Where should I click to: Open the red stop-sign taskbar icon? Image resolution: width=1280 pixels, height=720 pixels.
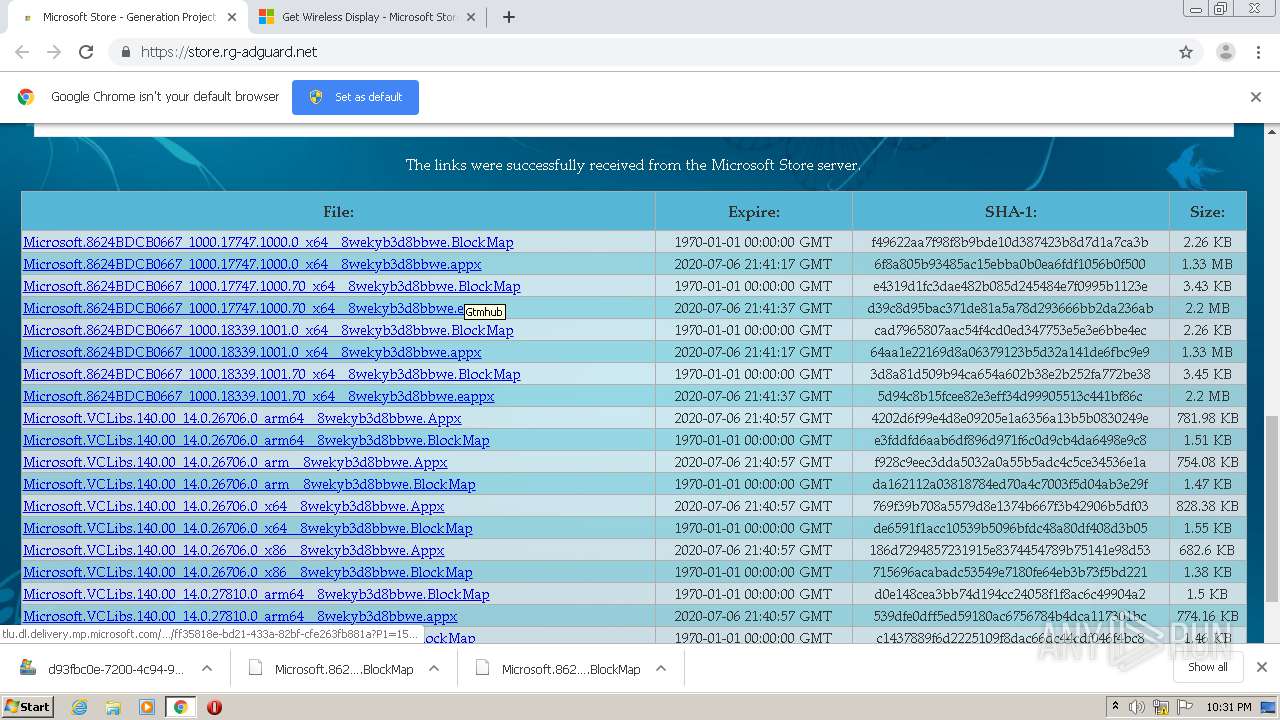[214, 707]
